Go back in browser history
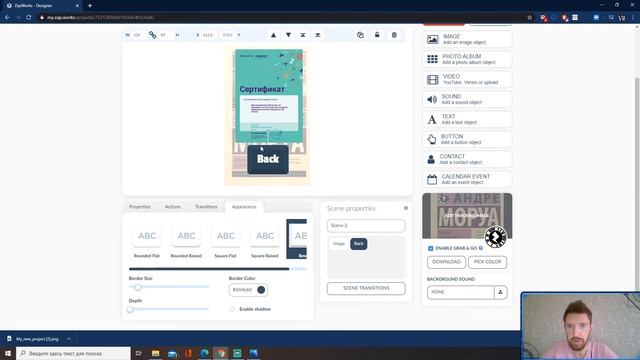This screenshot has width=640, height=360. click(7, 18)
